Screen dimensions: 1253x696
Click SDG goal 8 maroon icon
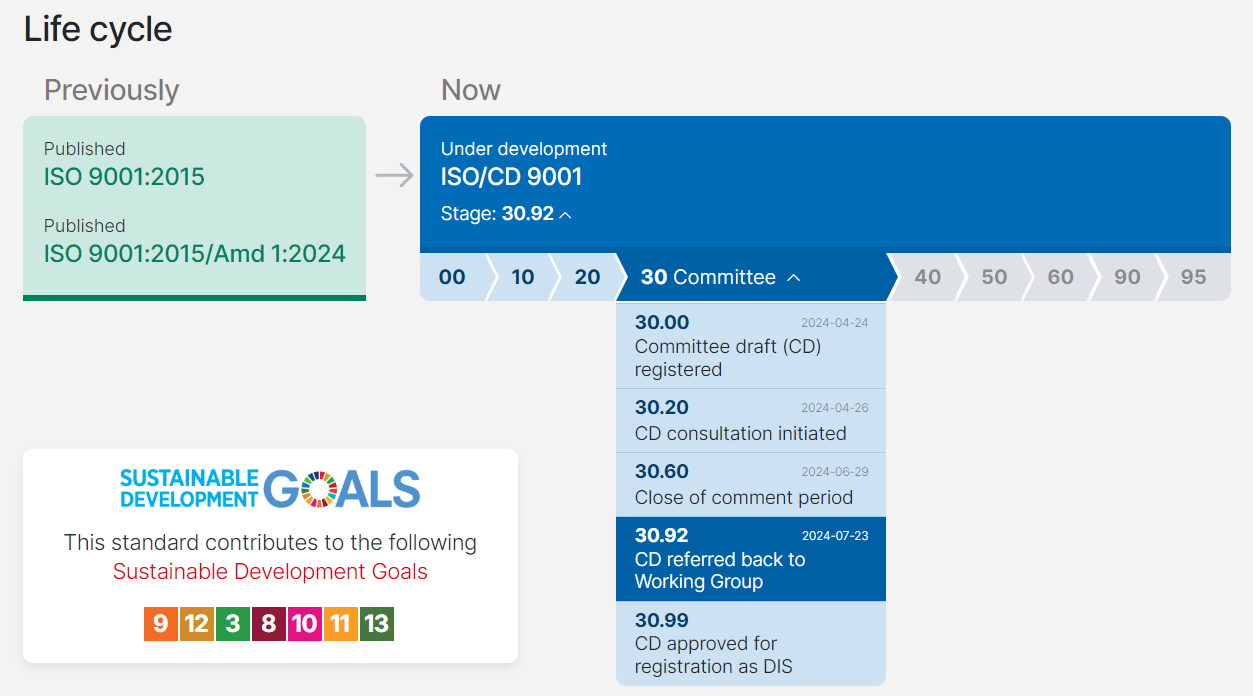point(268,624)
